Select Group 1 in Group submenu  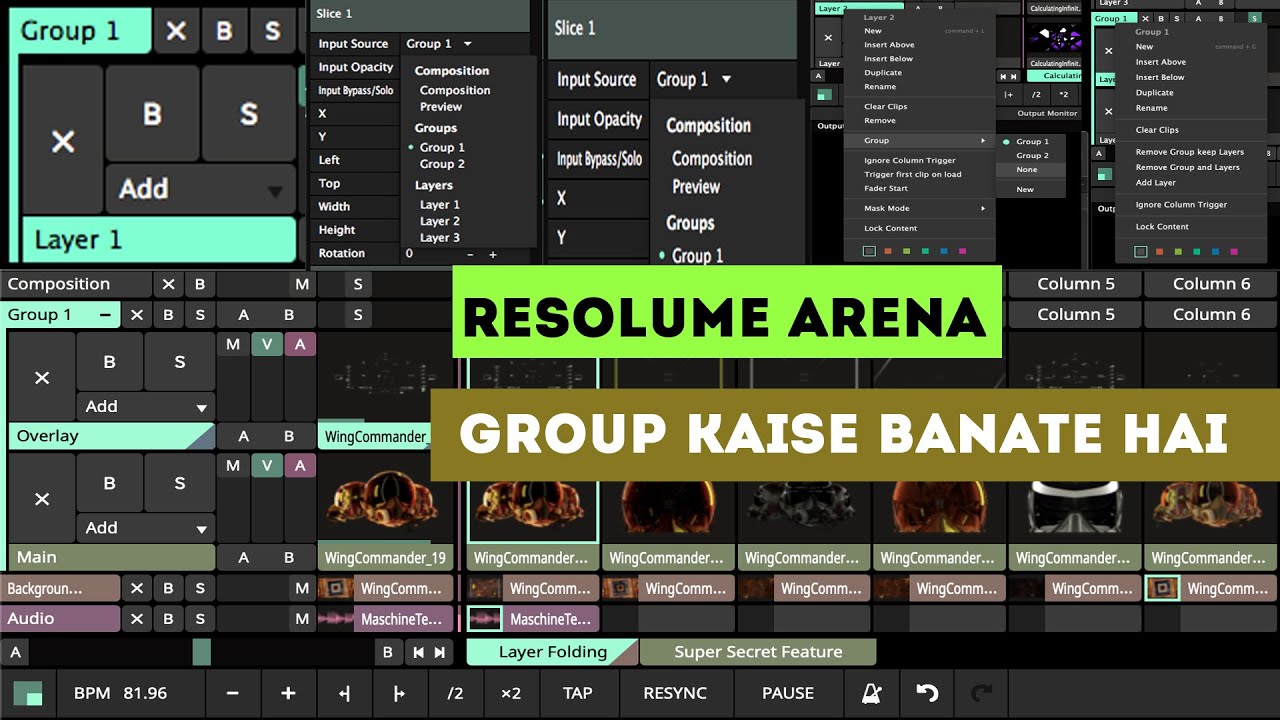[x=1032, y=141]
